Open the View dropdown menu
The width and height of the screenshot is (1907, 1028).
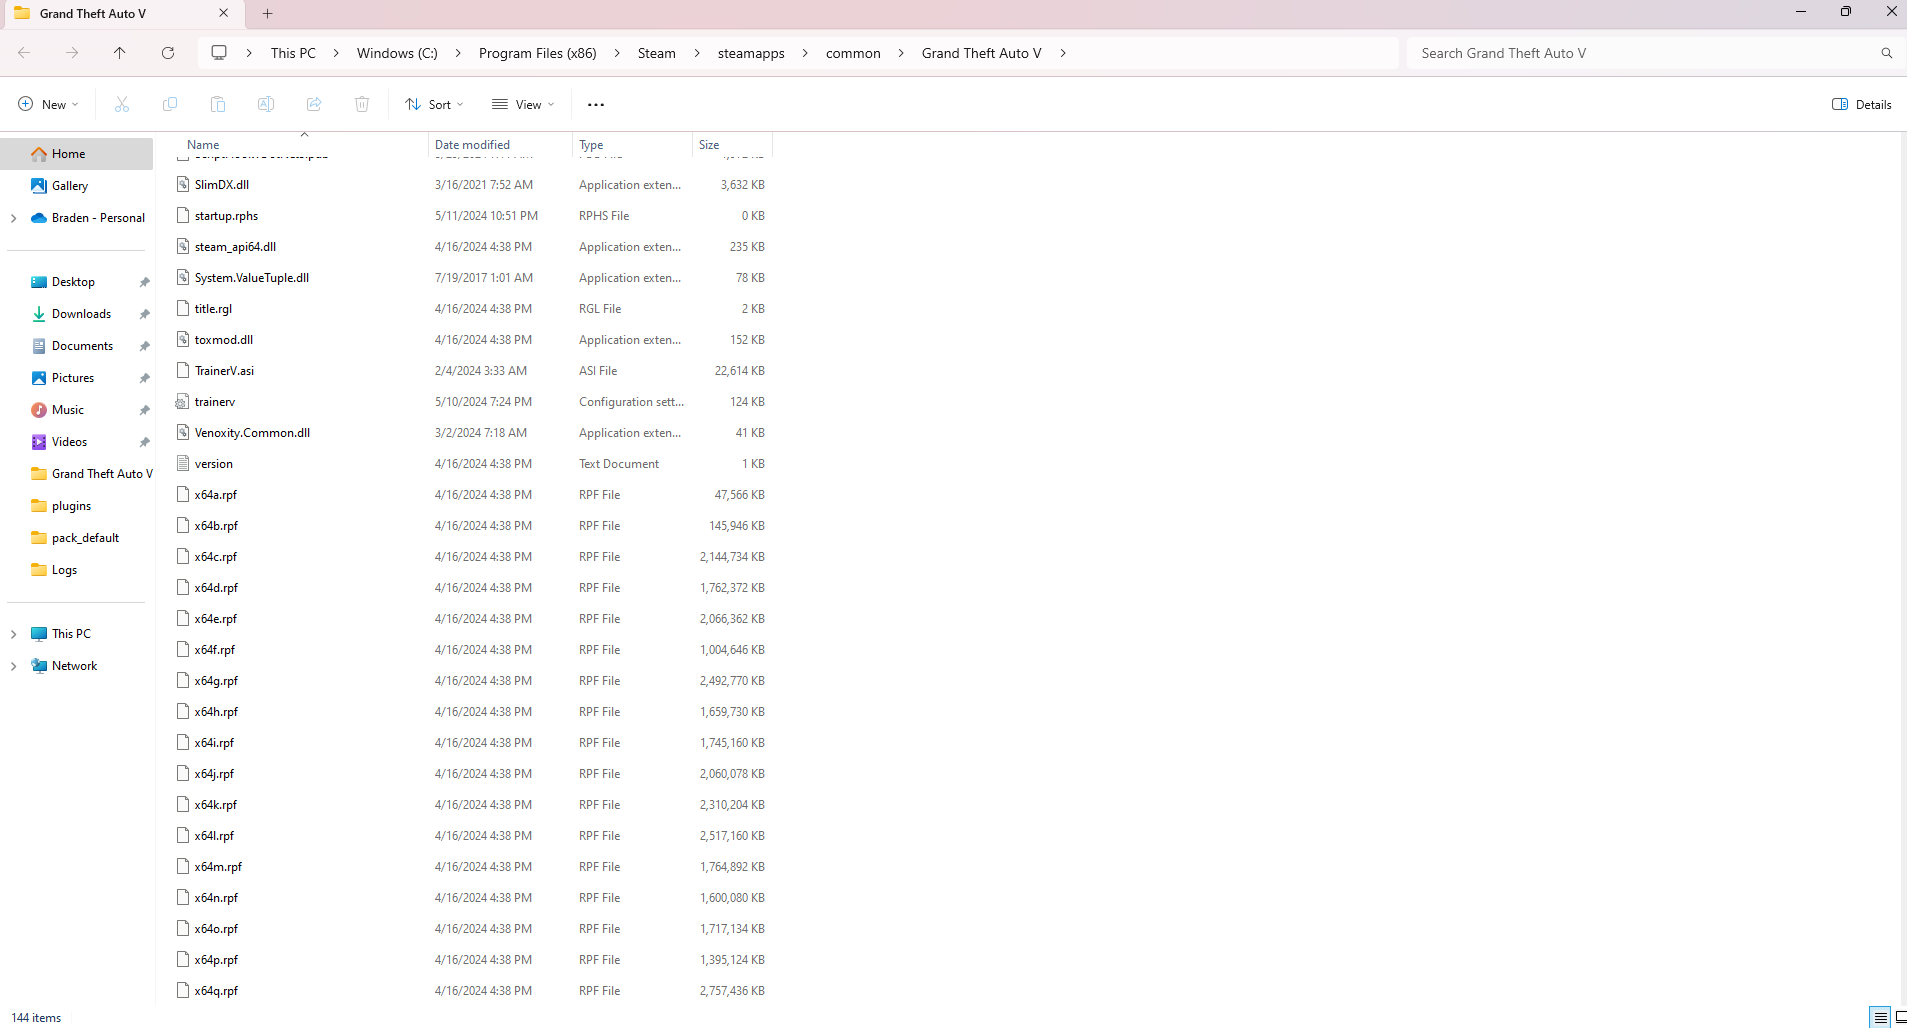click(523, 104)
